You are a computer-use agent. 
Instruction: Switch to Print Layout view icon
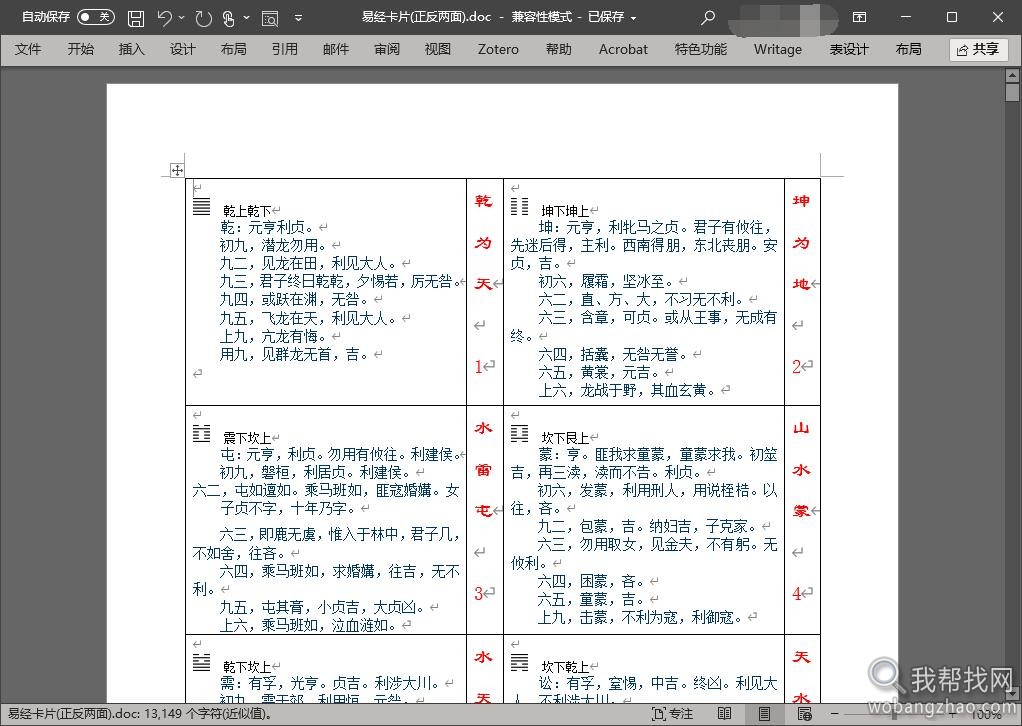[765, 714]
